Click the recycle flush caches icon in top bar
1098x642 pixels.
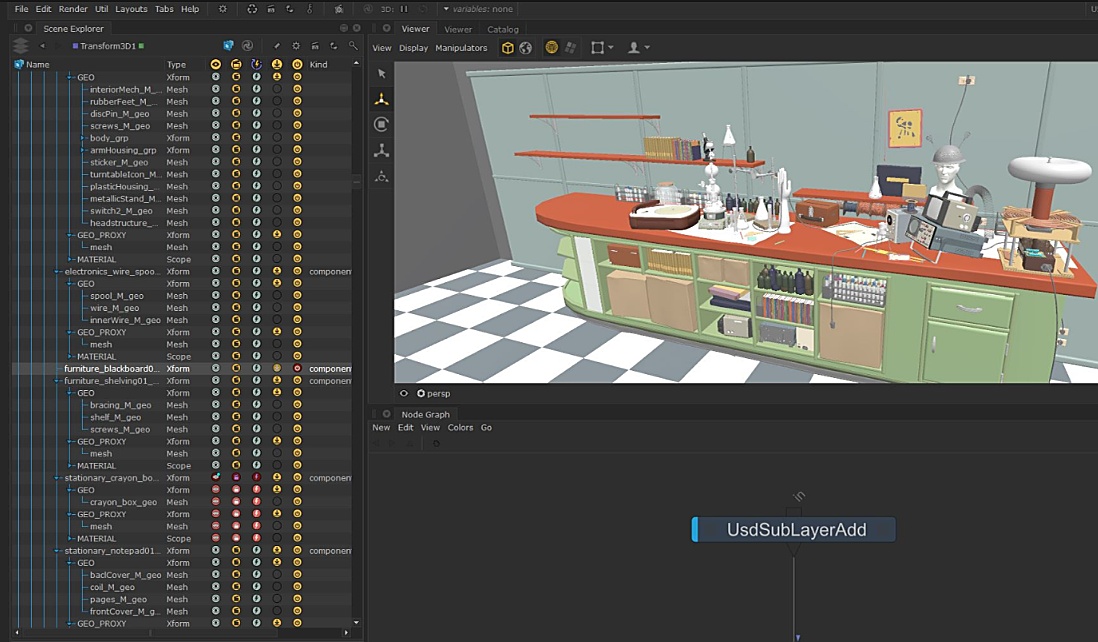252,9
